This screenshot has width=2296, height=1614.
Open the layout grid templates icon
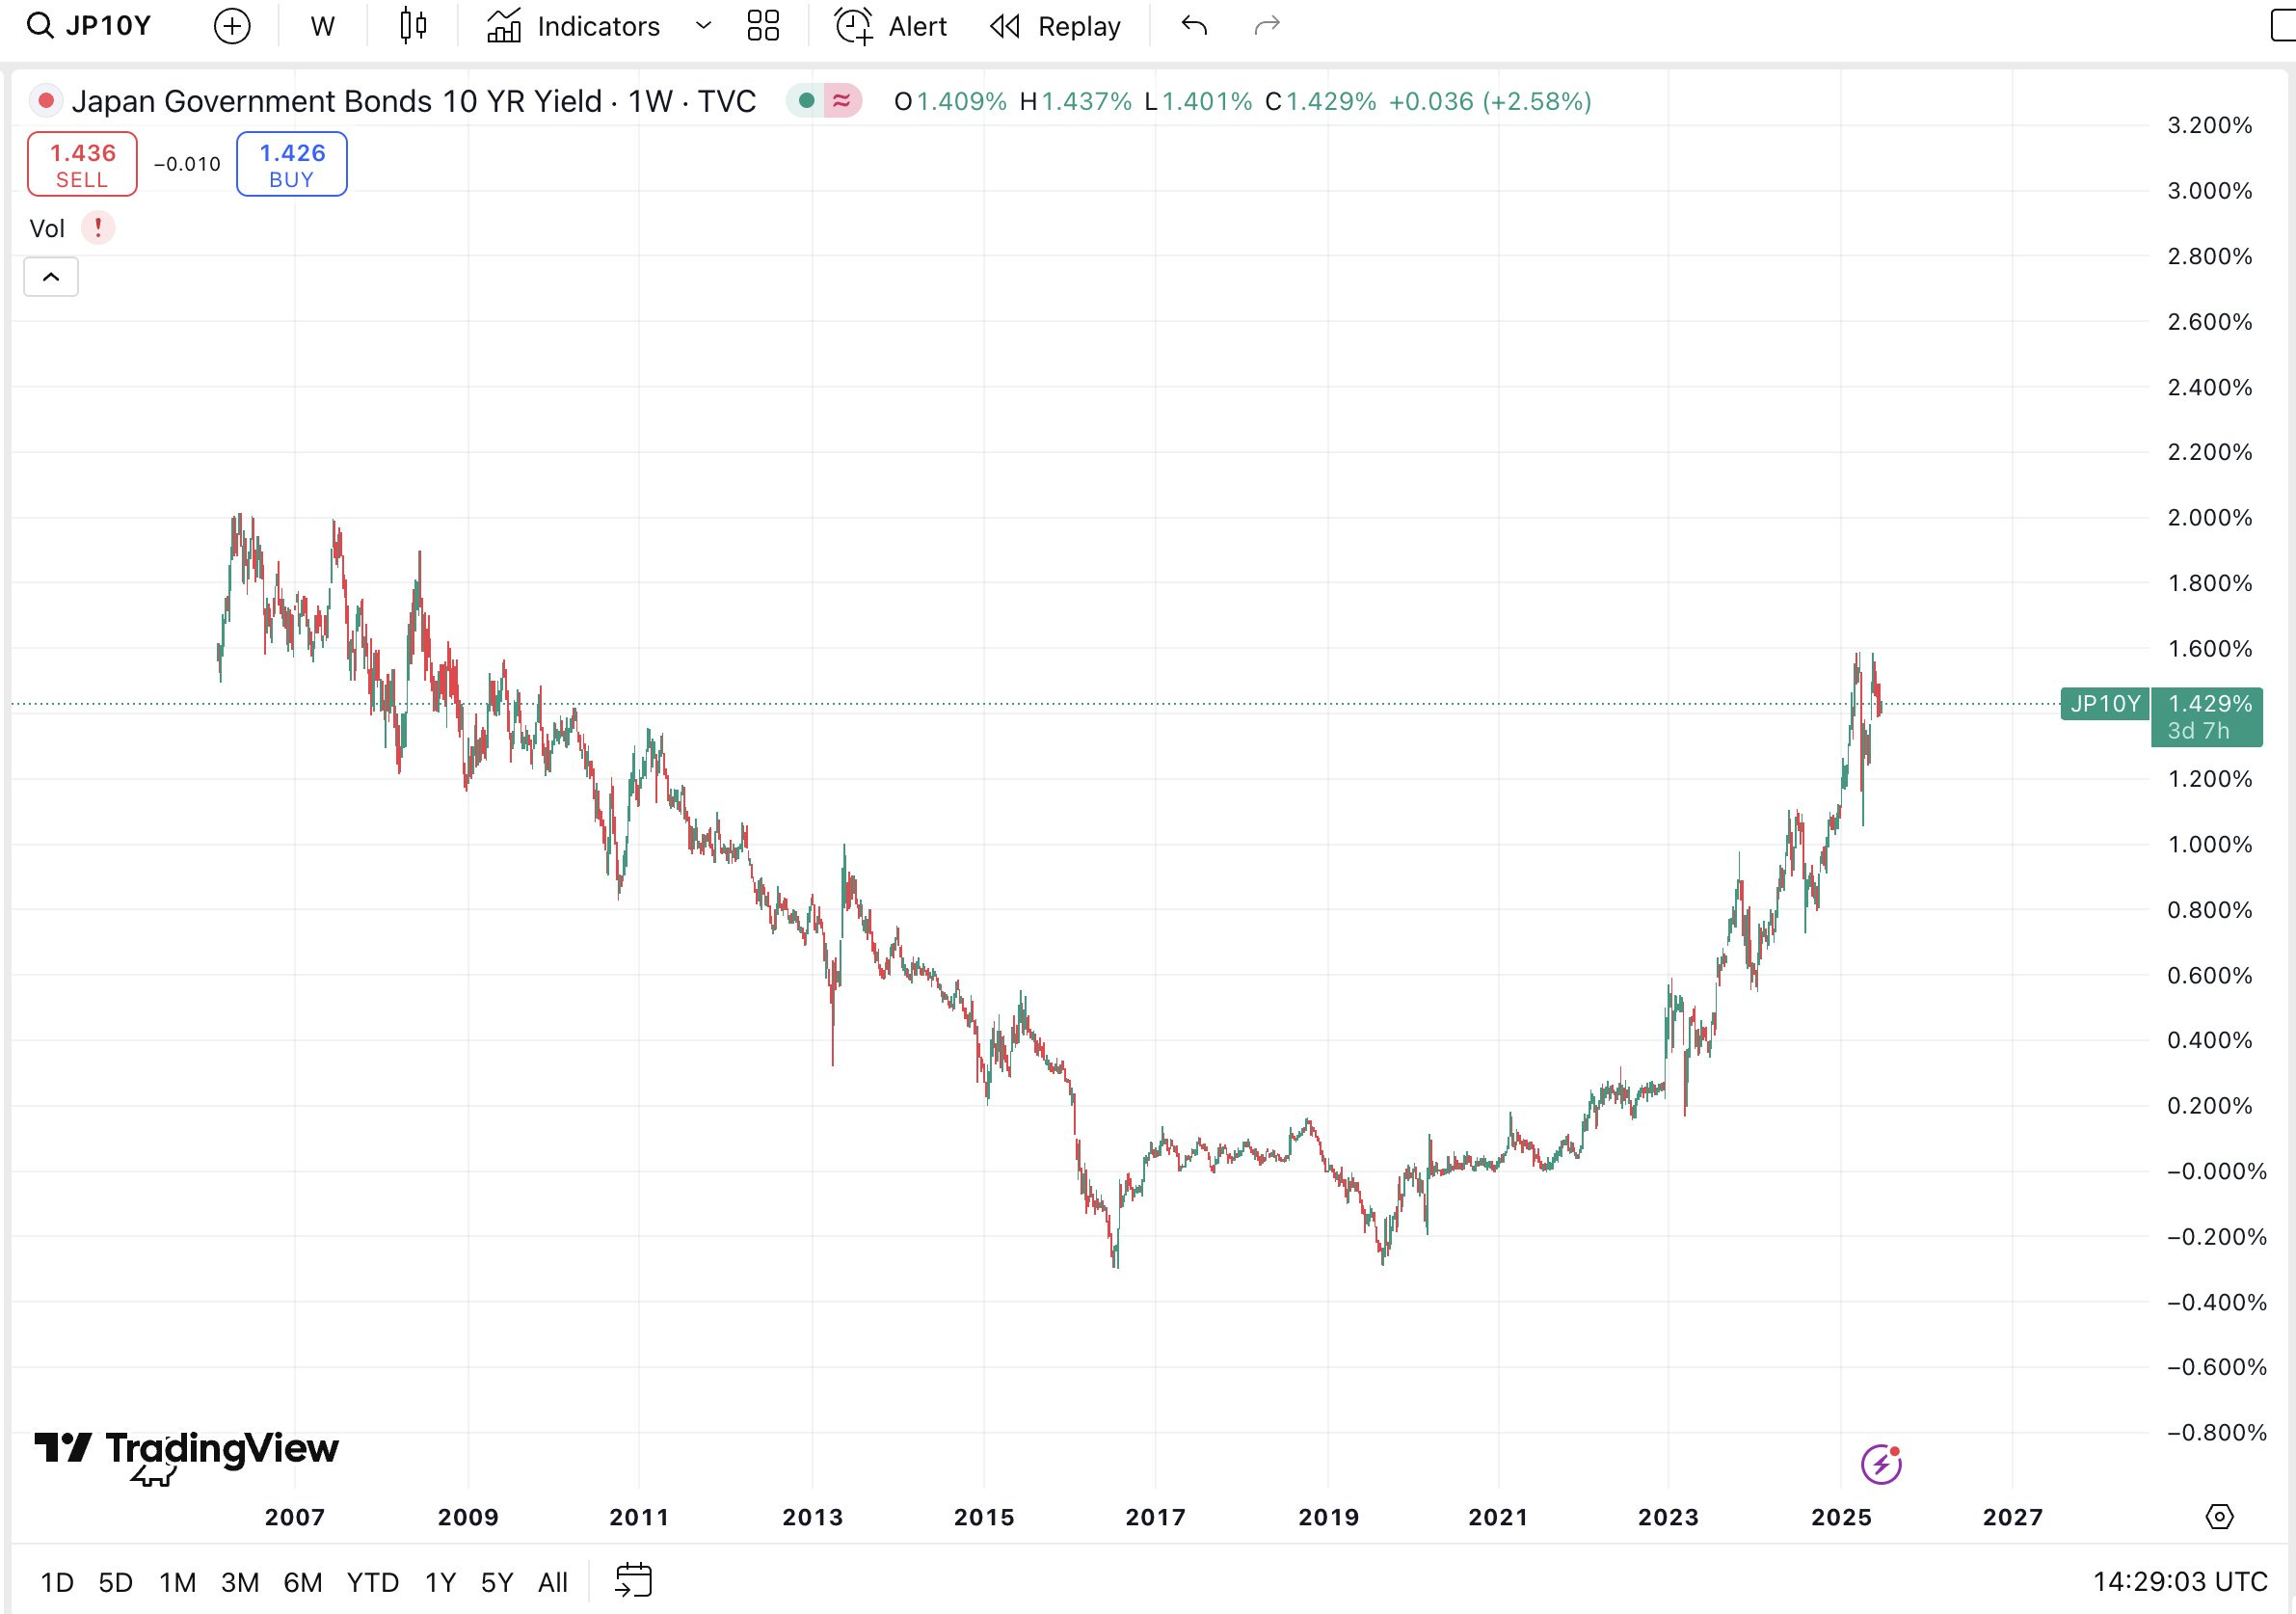[763, 26]
